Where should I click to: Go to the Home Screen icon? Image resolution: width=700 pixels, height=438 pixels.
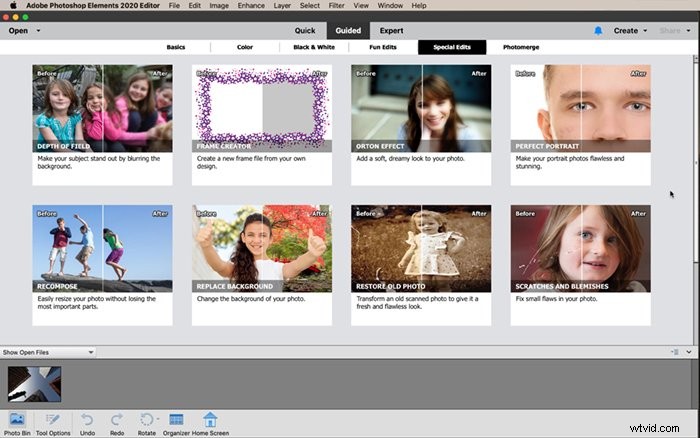pos(210,421)
